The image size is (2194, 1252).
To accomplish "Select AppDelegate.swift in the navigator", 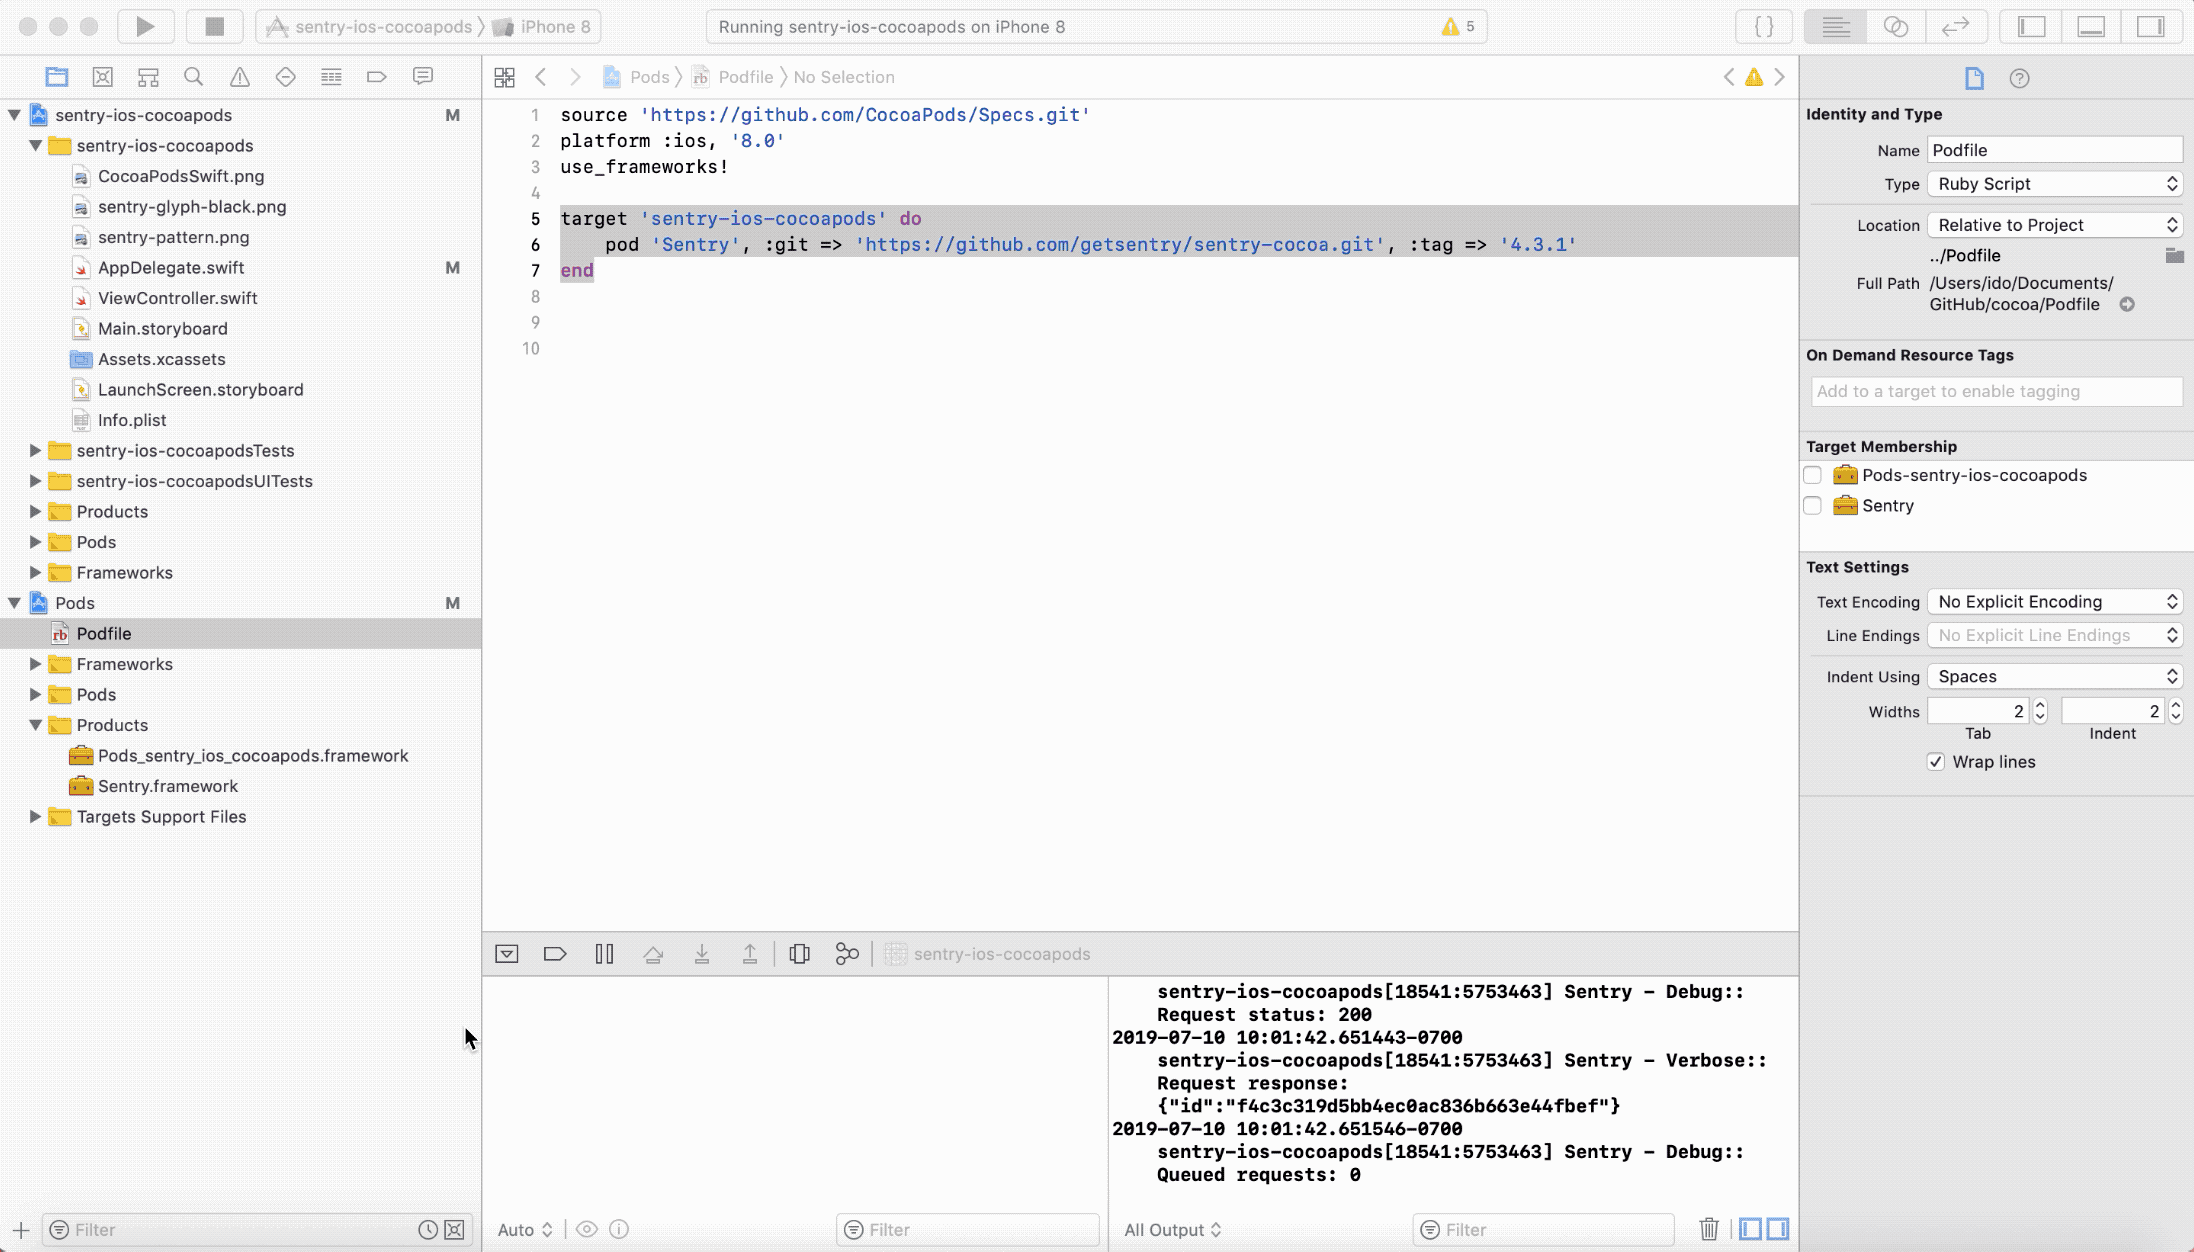I will pyautogui.click(x=171, y=268).
